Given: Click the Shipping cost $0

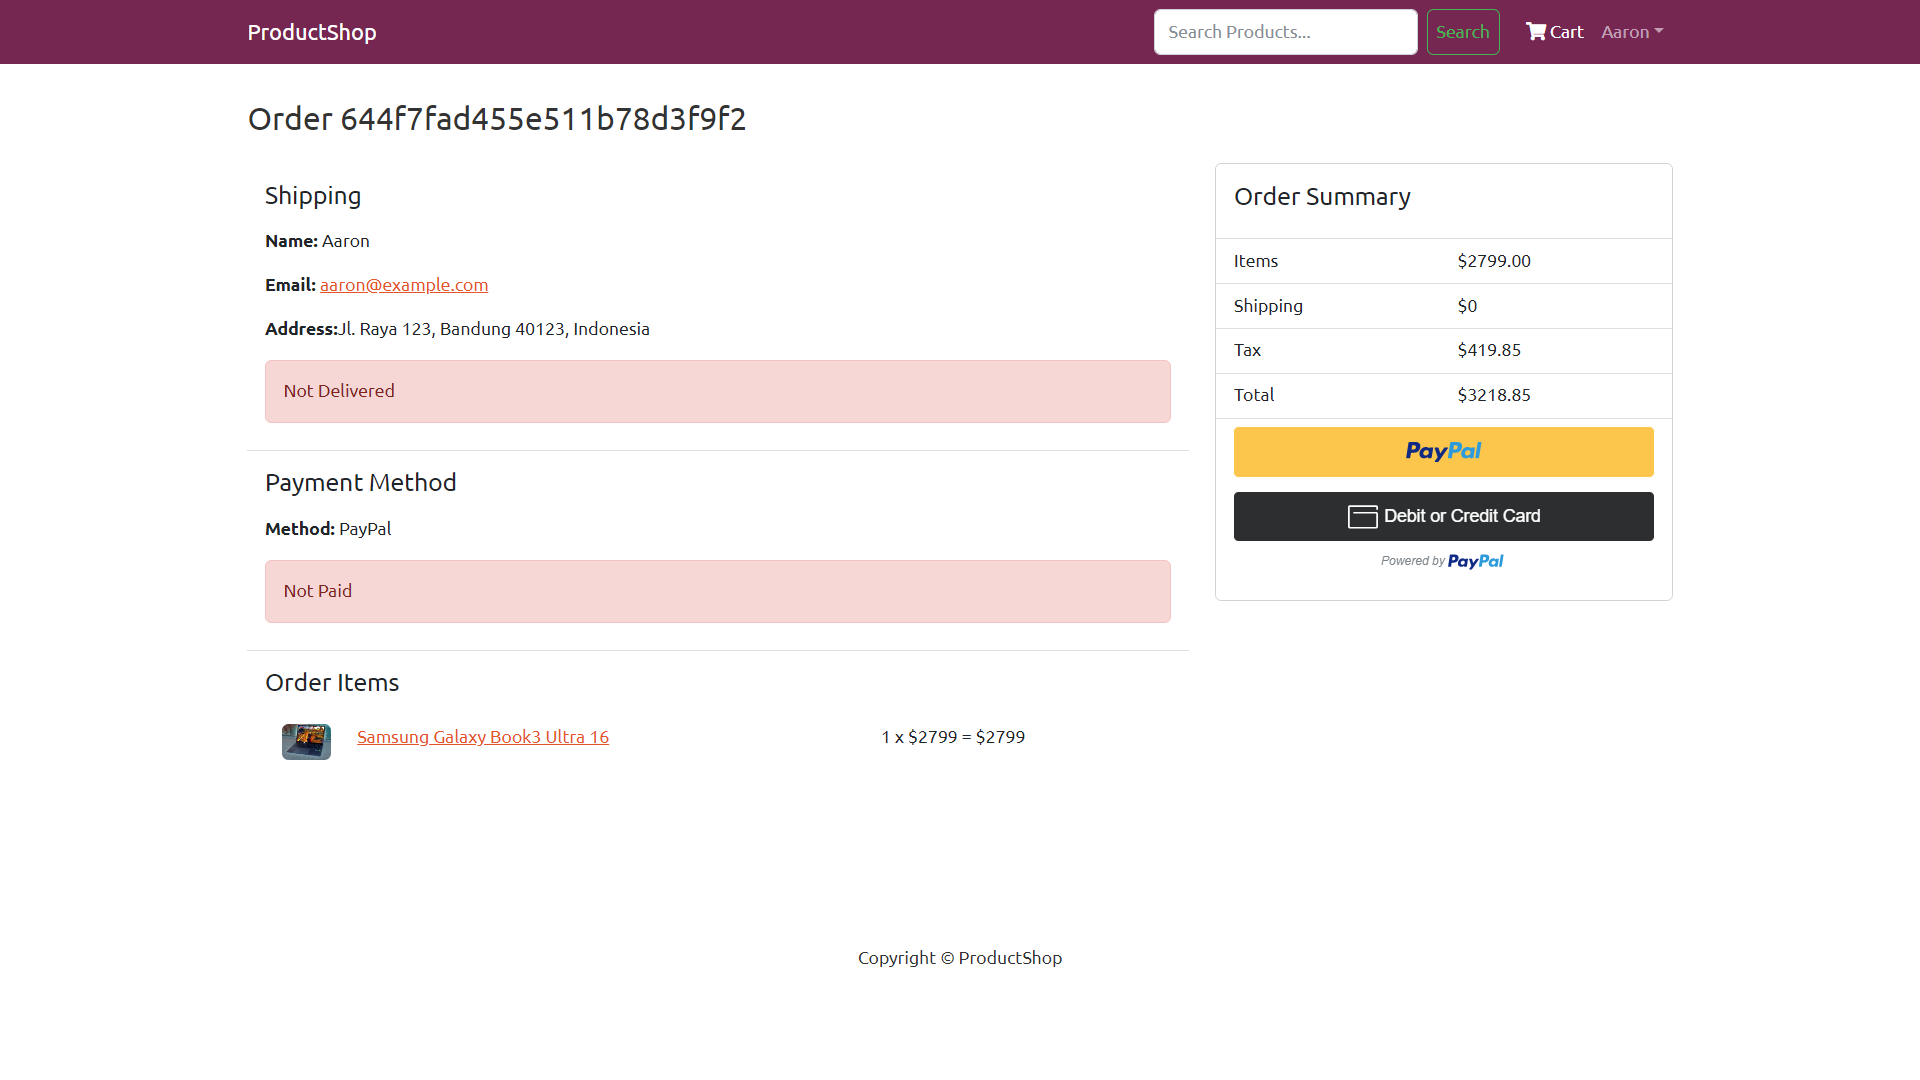Looking at the screenshot, I should 1467,306.
